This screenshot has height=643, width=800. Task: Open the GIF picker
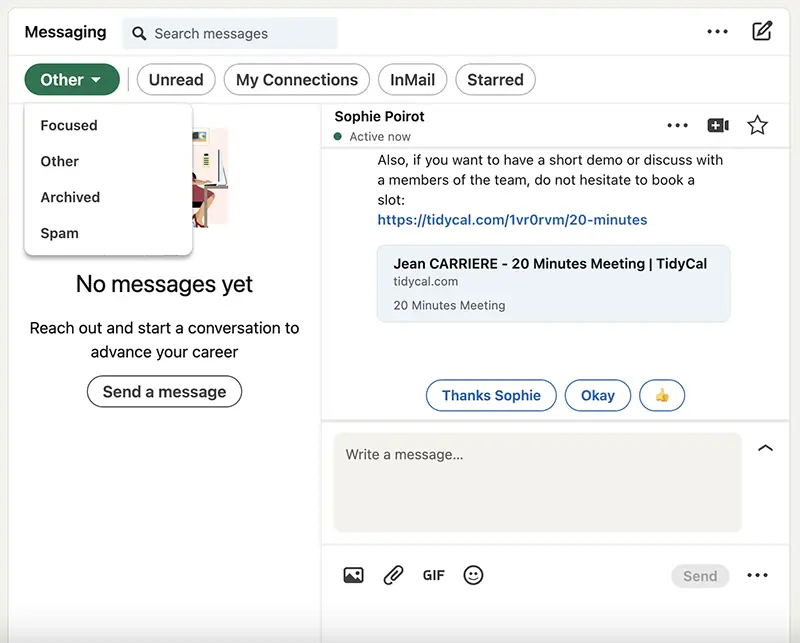click(x=433, y=575)
